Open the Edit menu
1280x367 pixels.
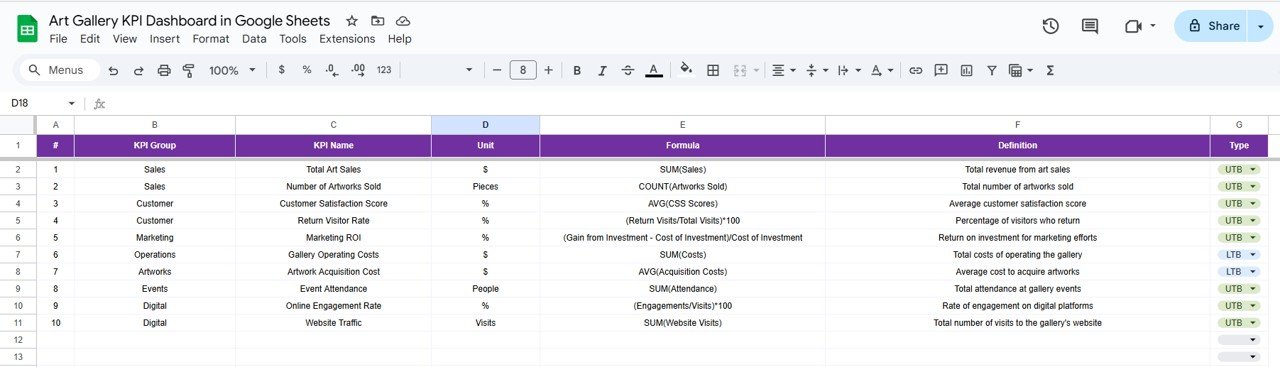(90, 39)
